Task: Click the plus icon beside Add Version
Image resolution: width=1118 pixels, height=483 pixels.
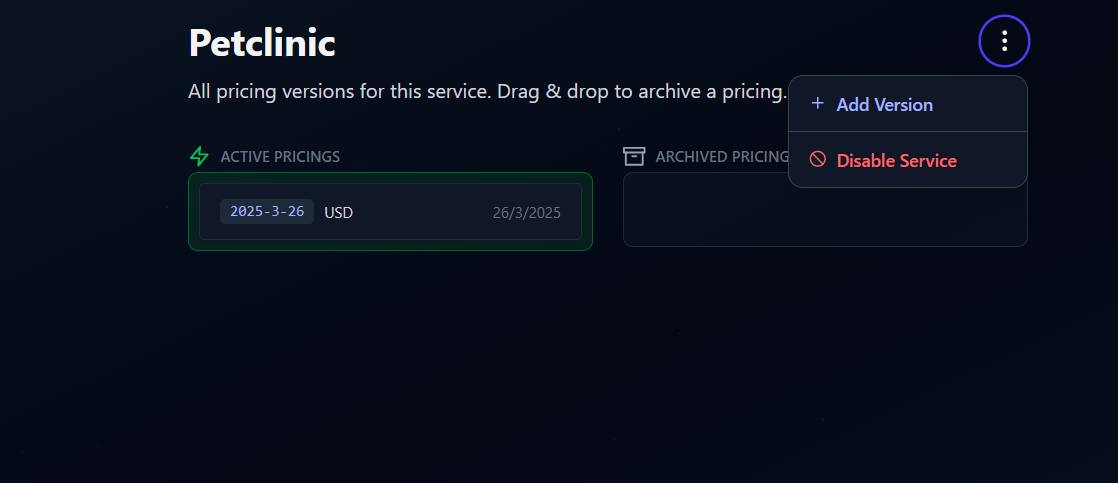Action: [817, 104]
